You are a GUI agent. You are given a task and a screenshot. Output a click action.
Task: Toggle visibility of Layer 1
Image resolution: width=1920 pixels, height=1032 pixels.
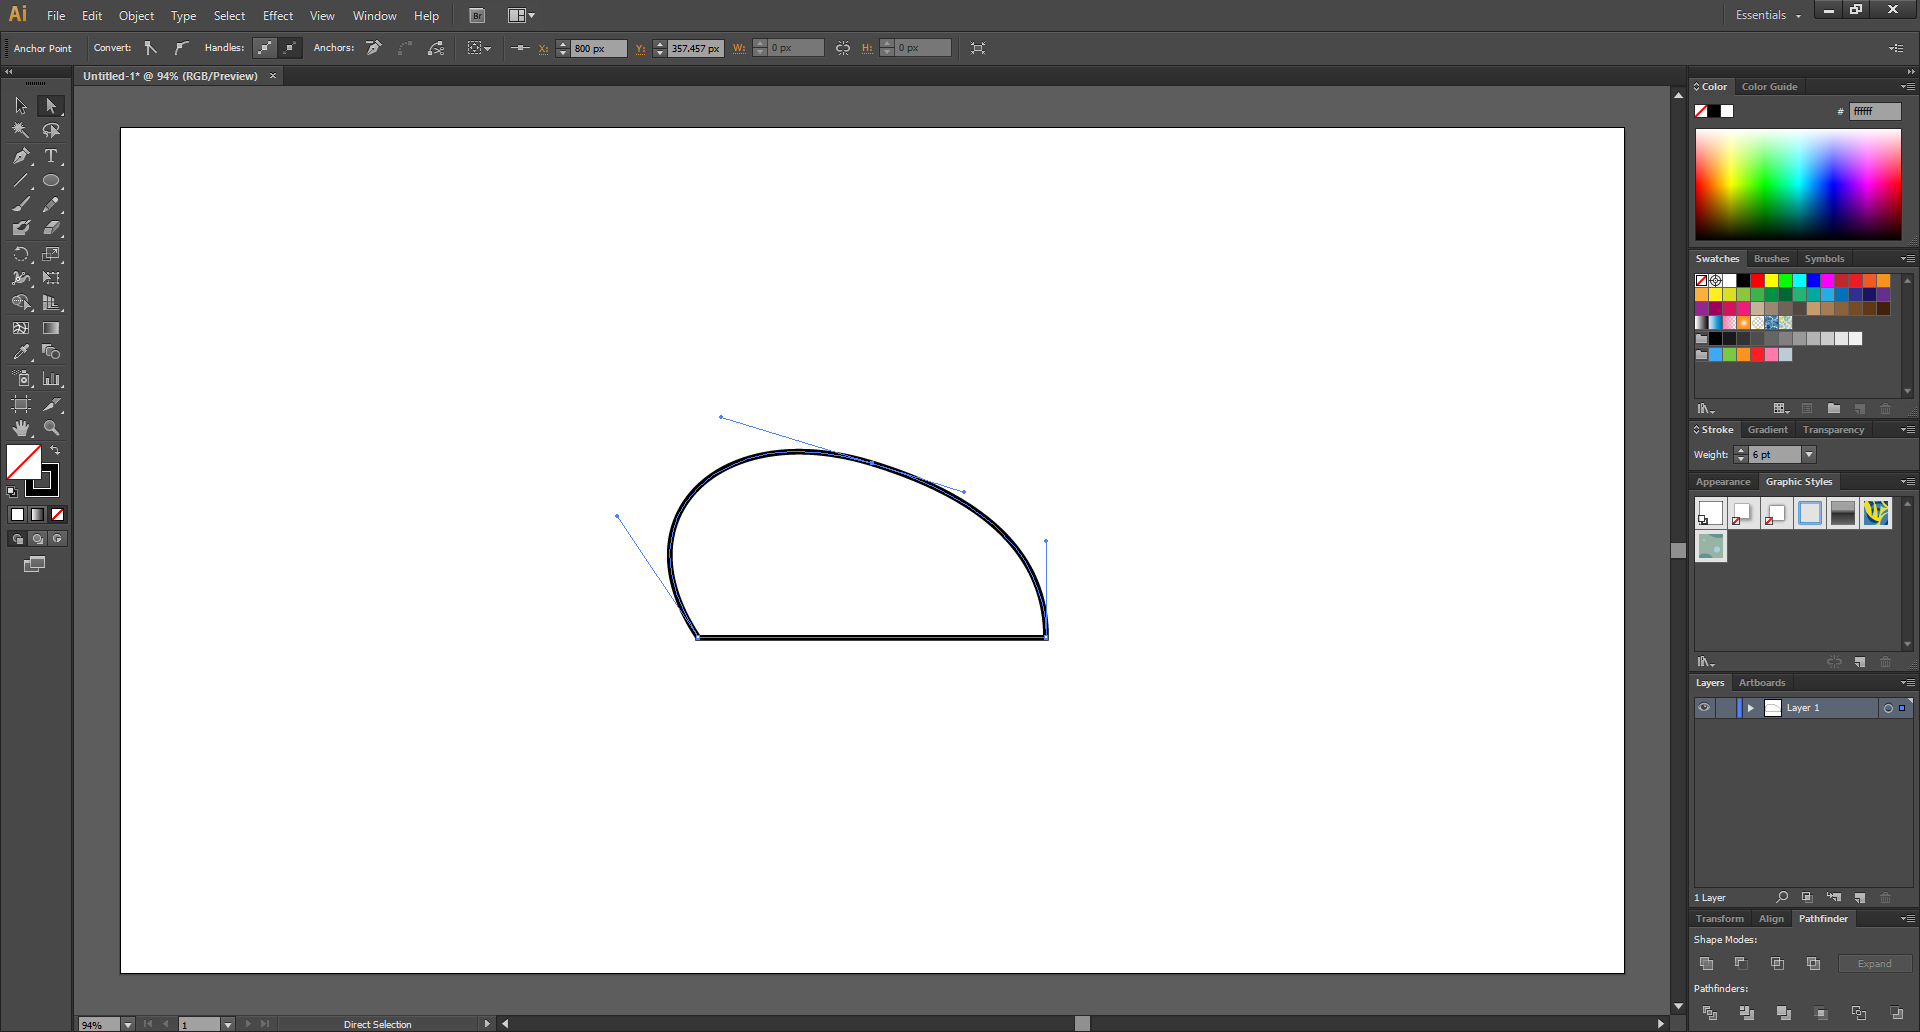click(1704, 708)
